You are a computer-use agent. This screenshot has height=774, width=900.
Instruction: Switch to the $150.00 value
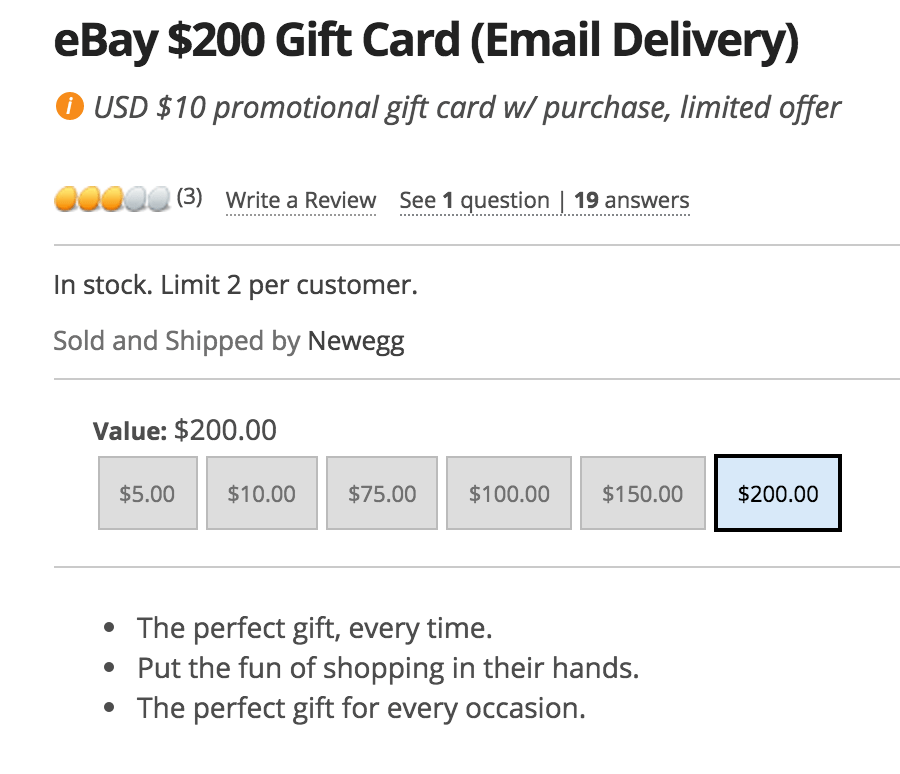(x=642, y=493)
